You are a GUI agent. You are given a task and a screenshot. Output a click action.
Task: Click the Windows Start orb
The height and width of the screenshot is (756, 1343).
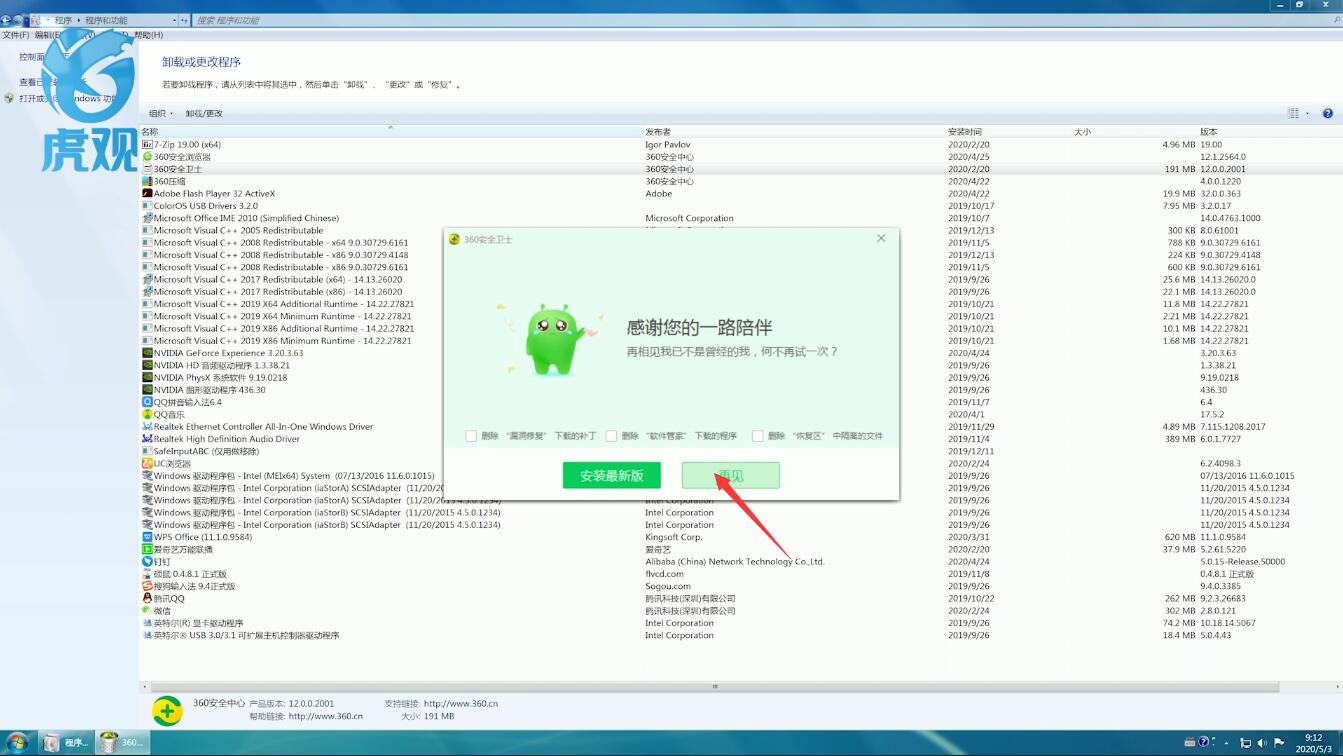tap(17, 743)
